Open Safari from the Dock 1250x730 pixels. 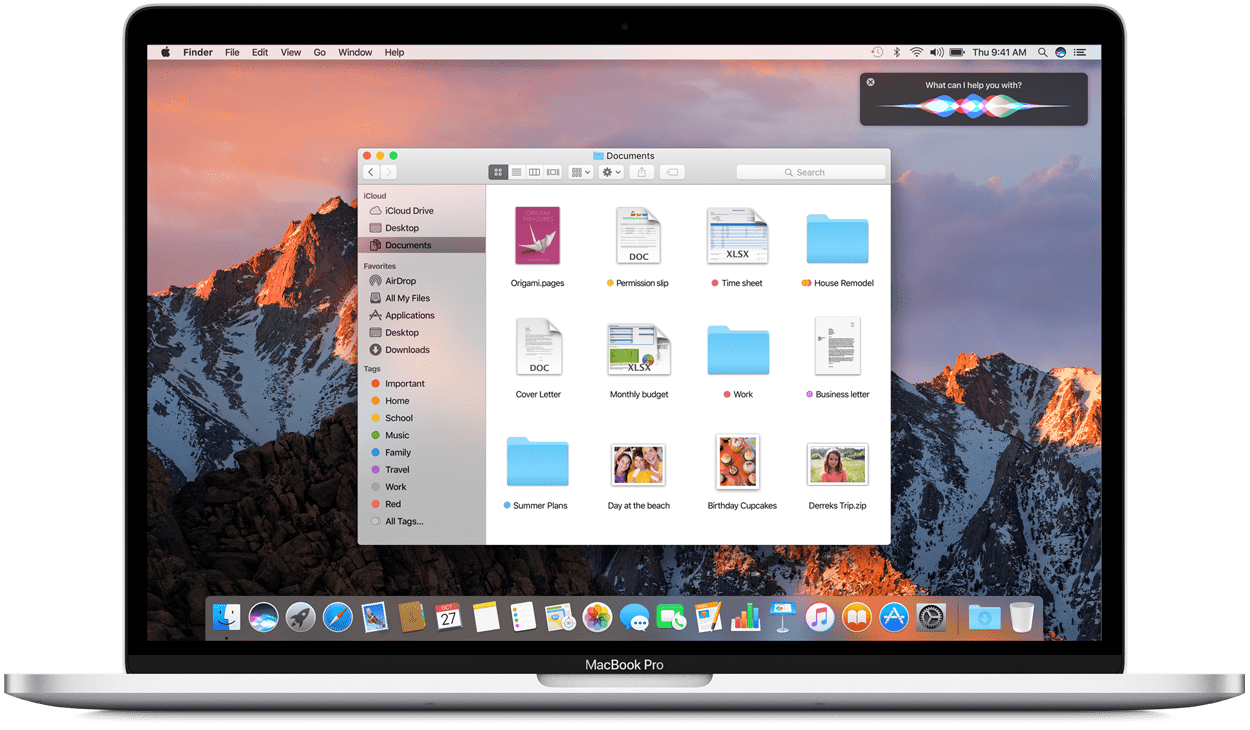[338, 617]
